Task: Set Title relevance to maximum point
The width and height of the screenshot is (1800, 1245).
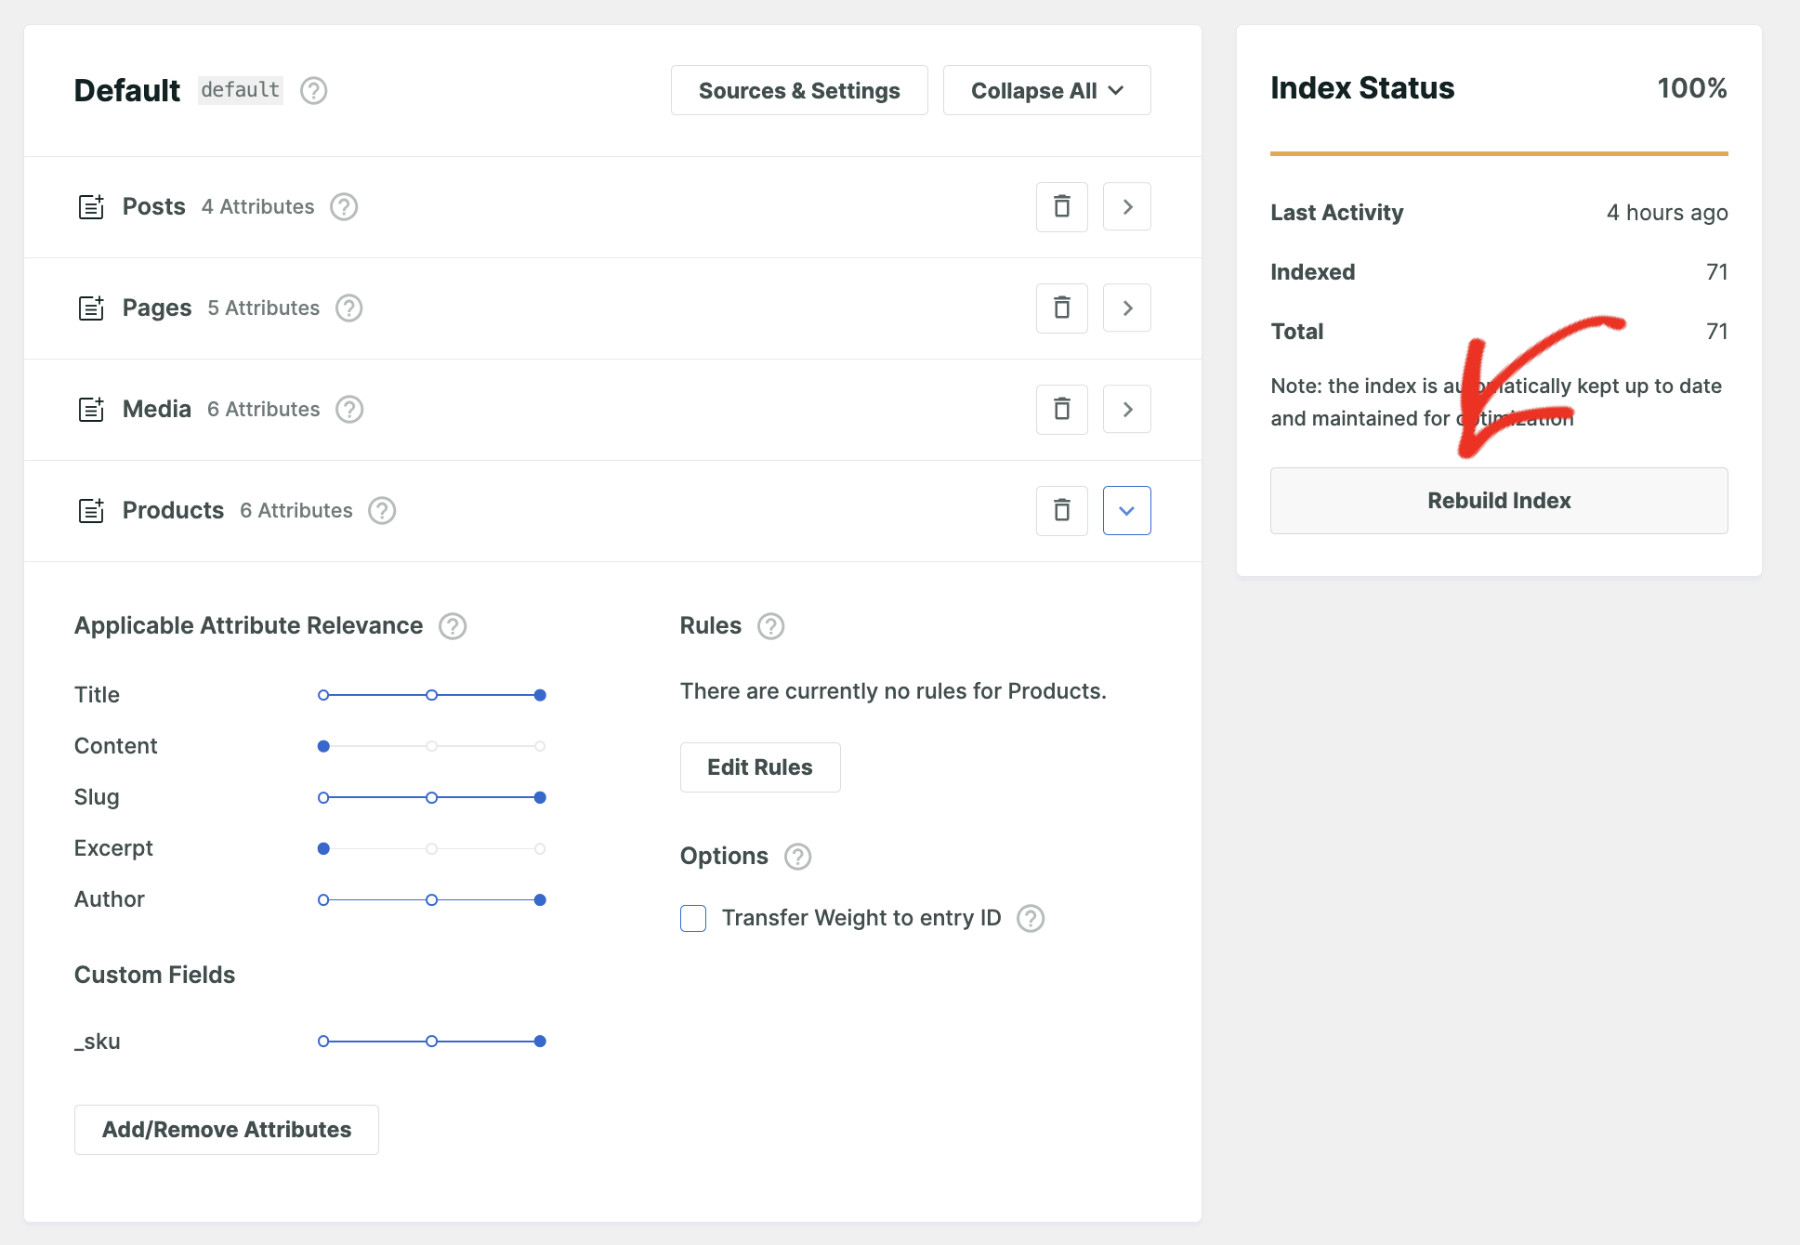Action: pyautogui.click(x=540, y=695)
